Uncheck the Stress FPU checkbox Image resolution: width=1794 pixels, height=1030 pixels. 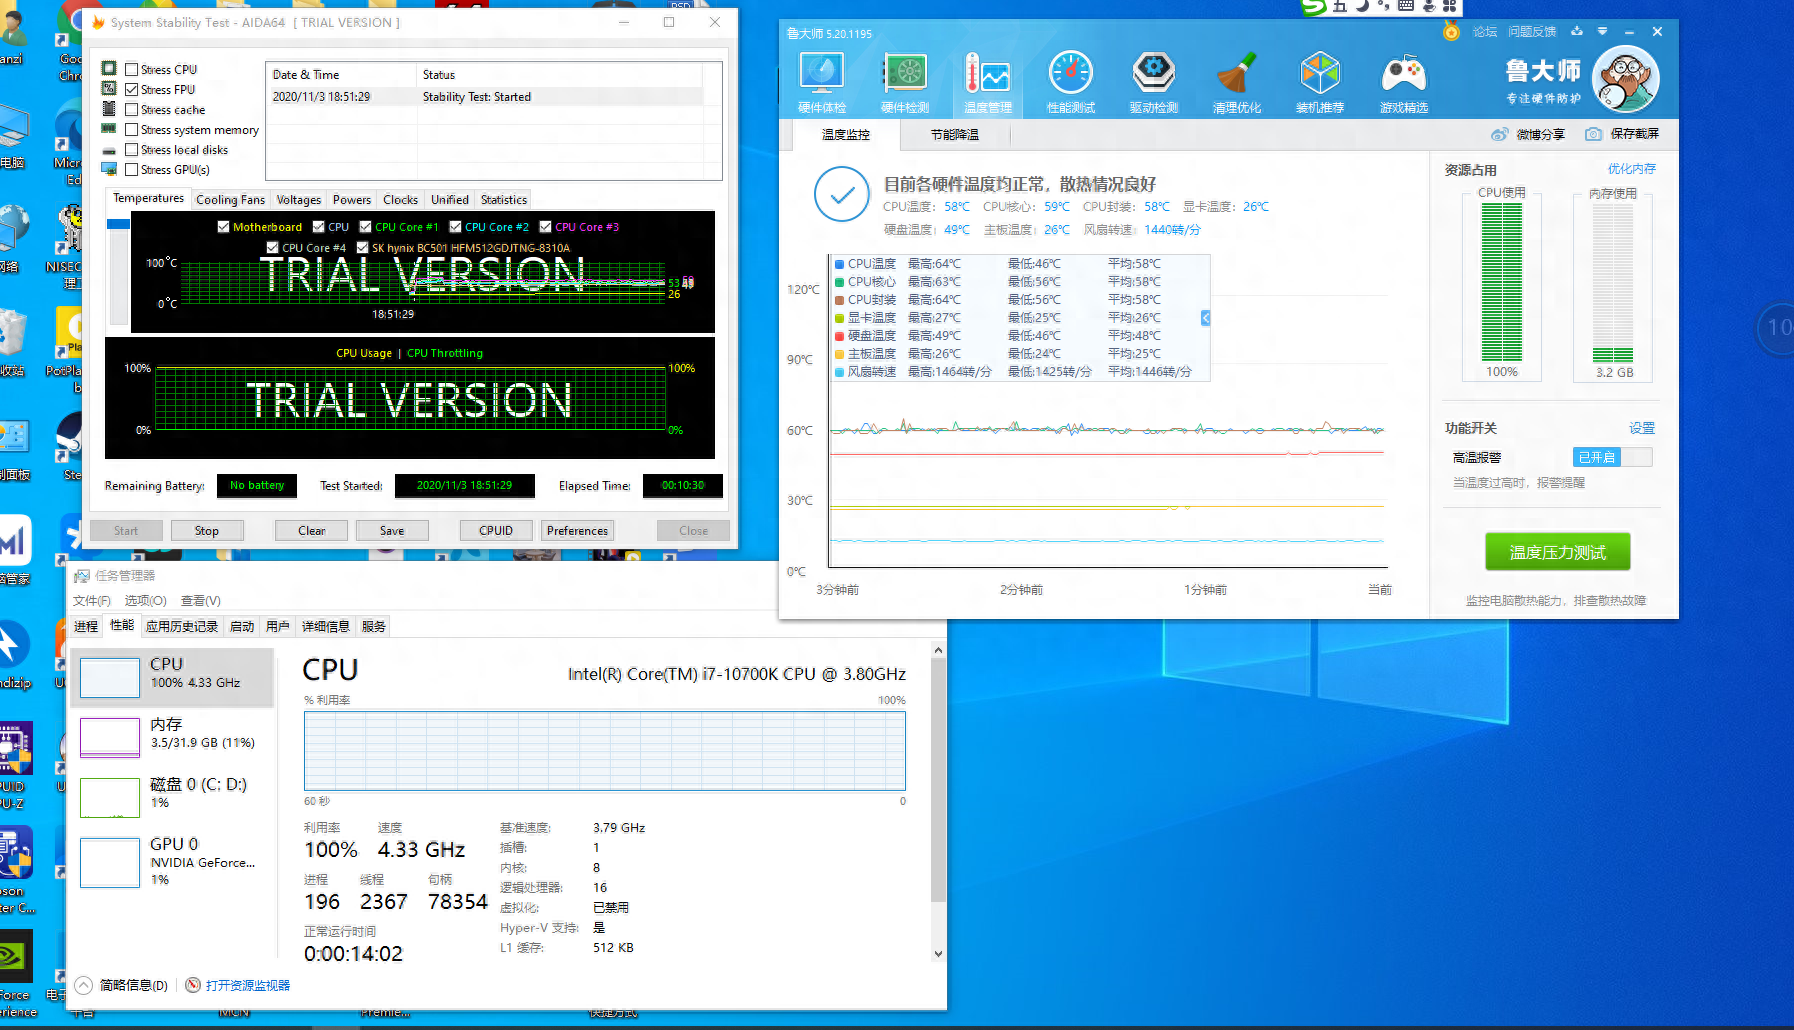click(x=131, y=89)
